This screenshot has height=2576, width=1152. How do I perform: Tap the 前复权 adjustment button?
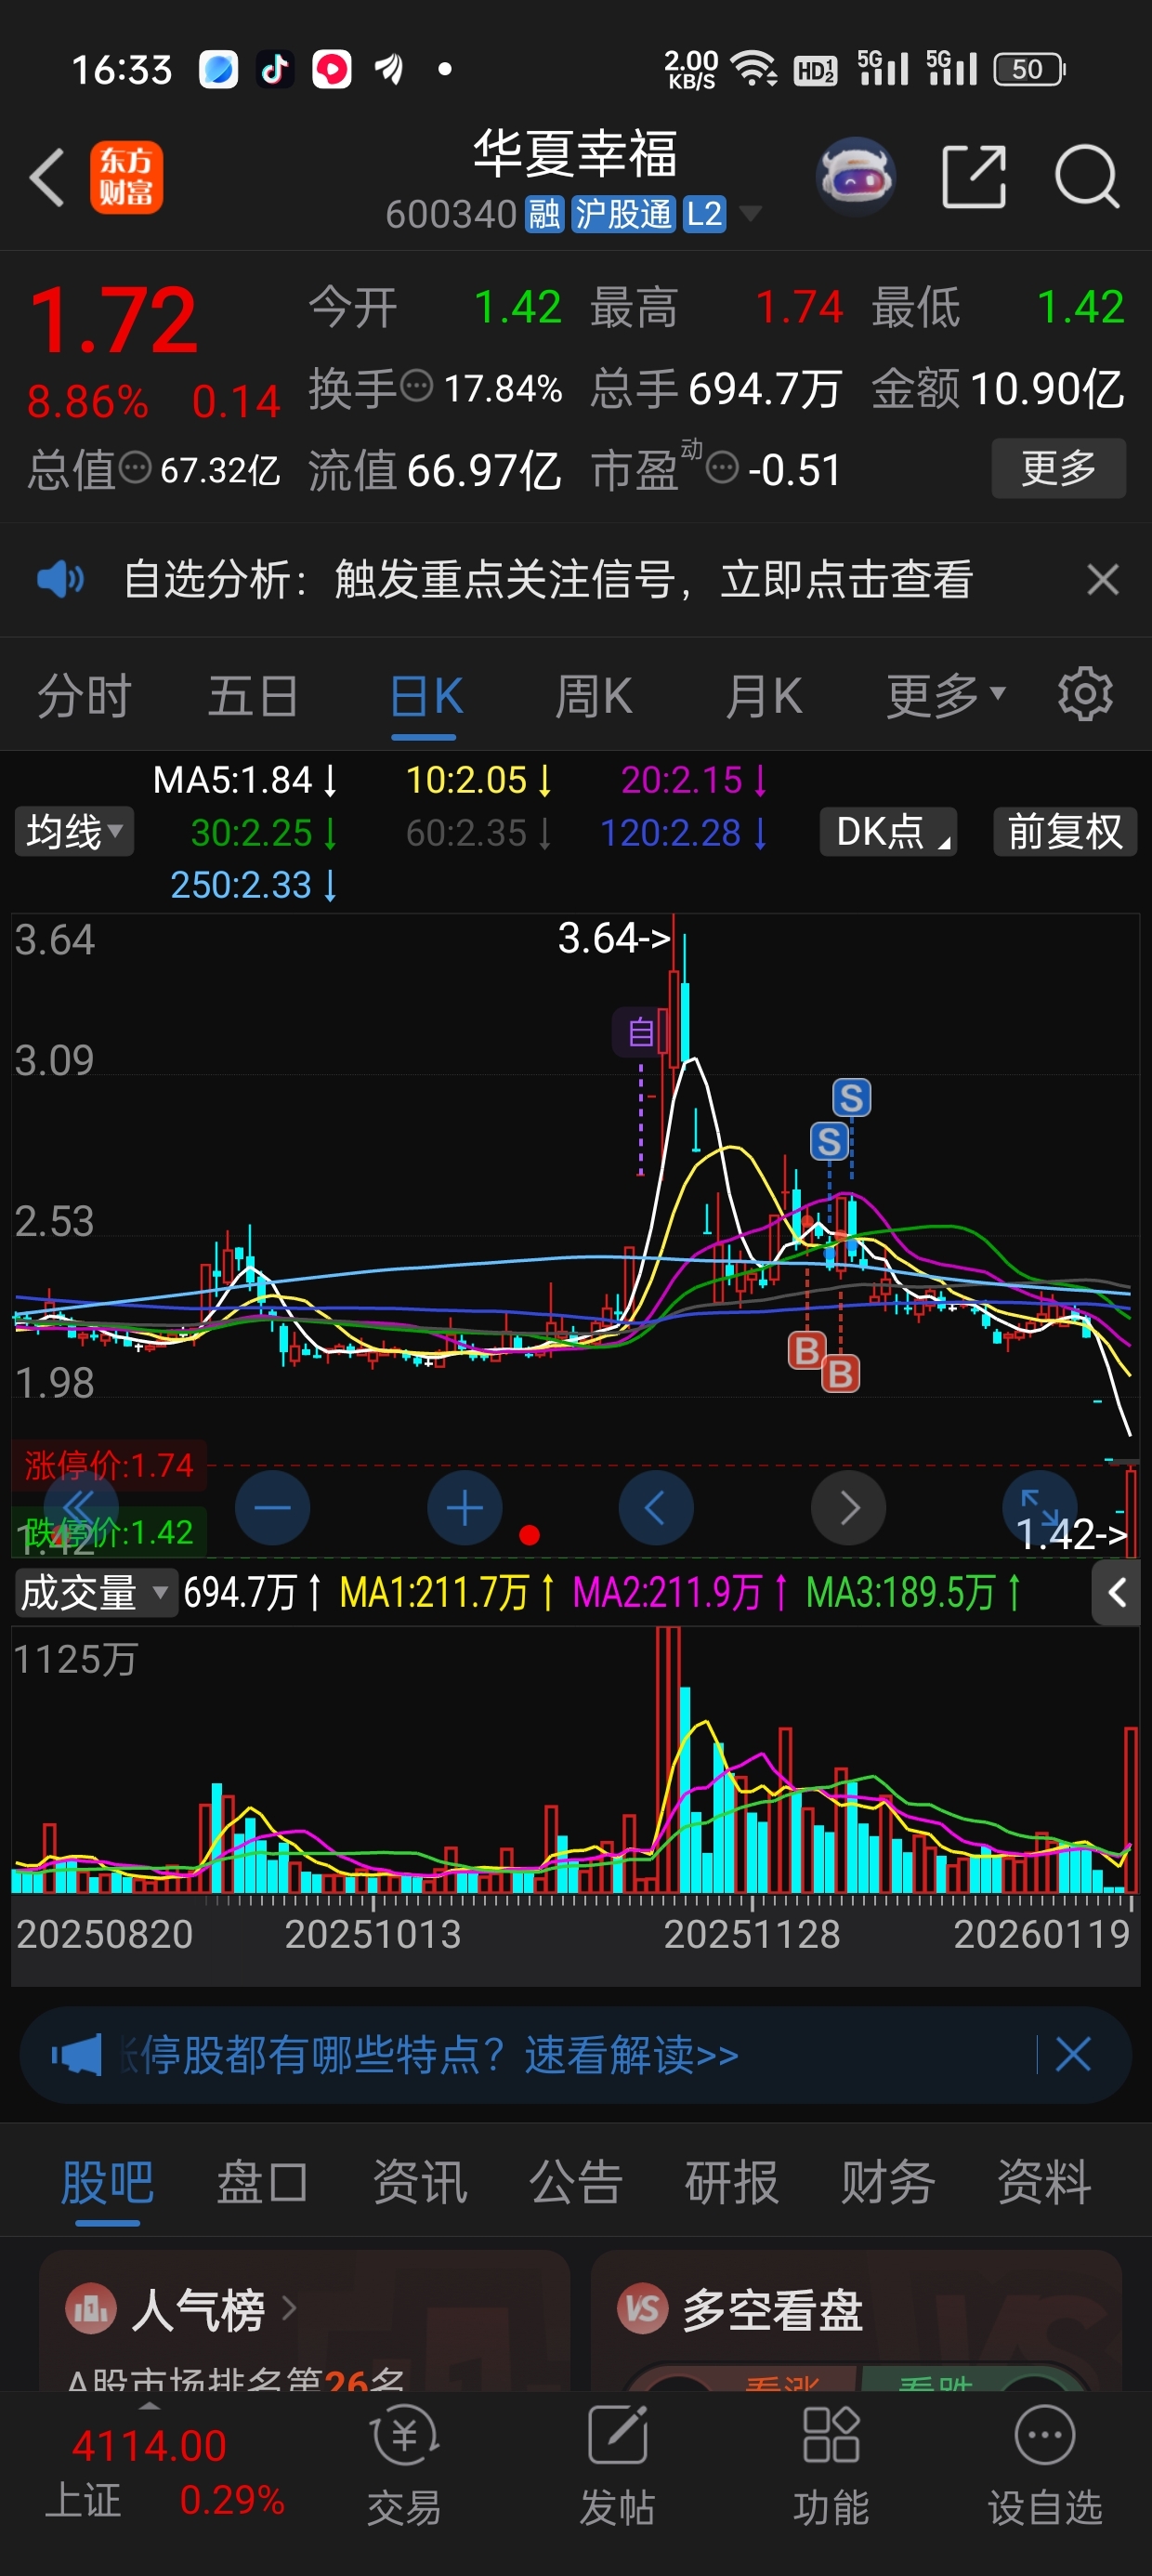(x=1065, y=831)
